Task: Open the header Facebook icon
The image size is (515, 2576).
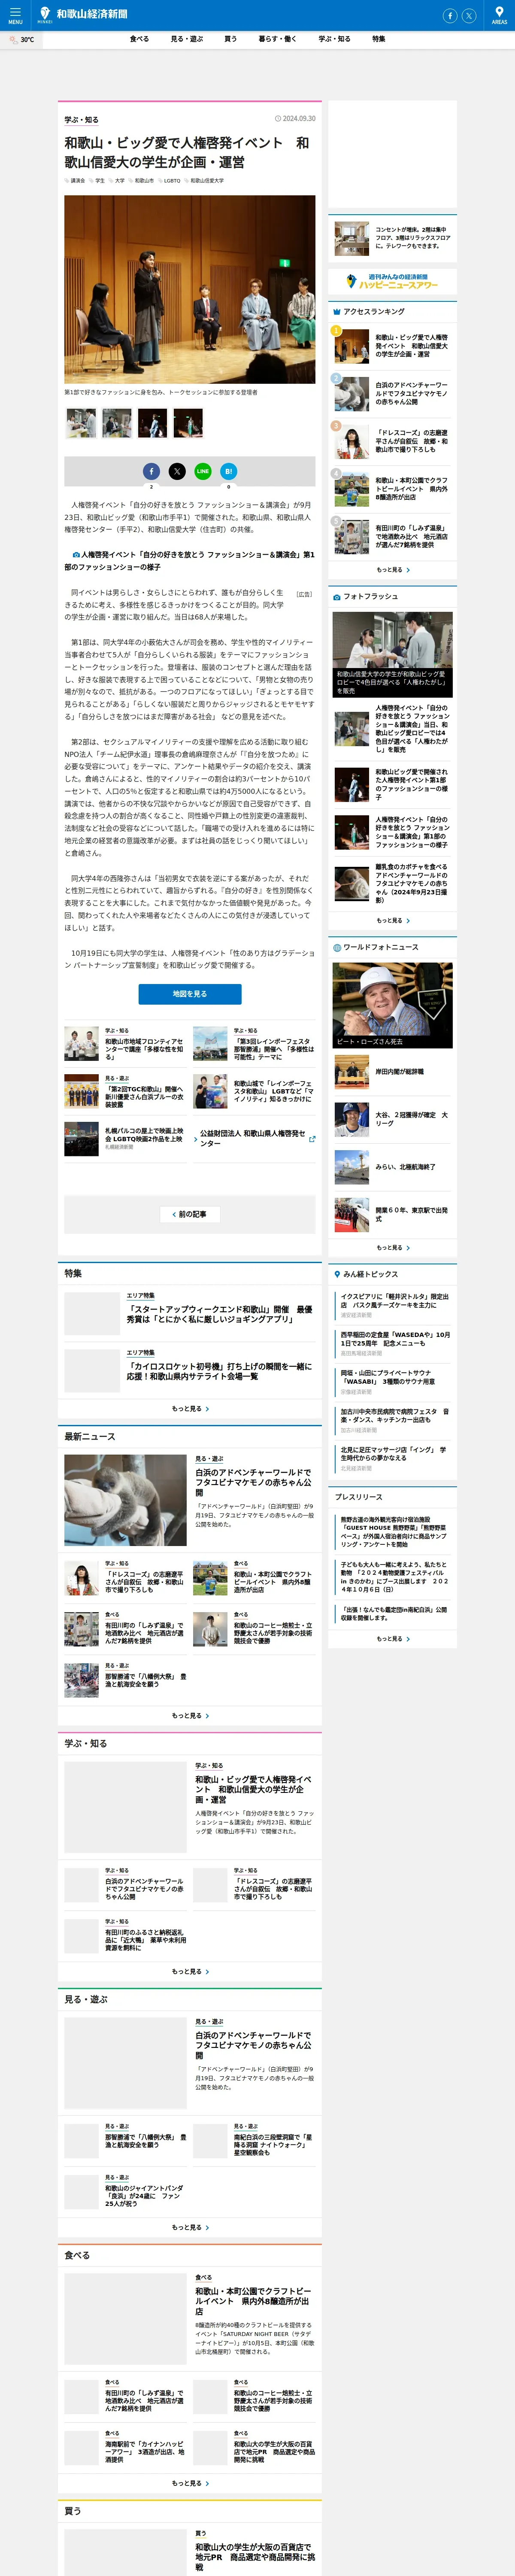Action: click(450, 15)
